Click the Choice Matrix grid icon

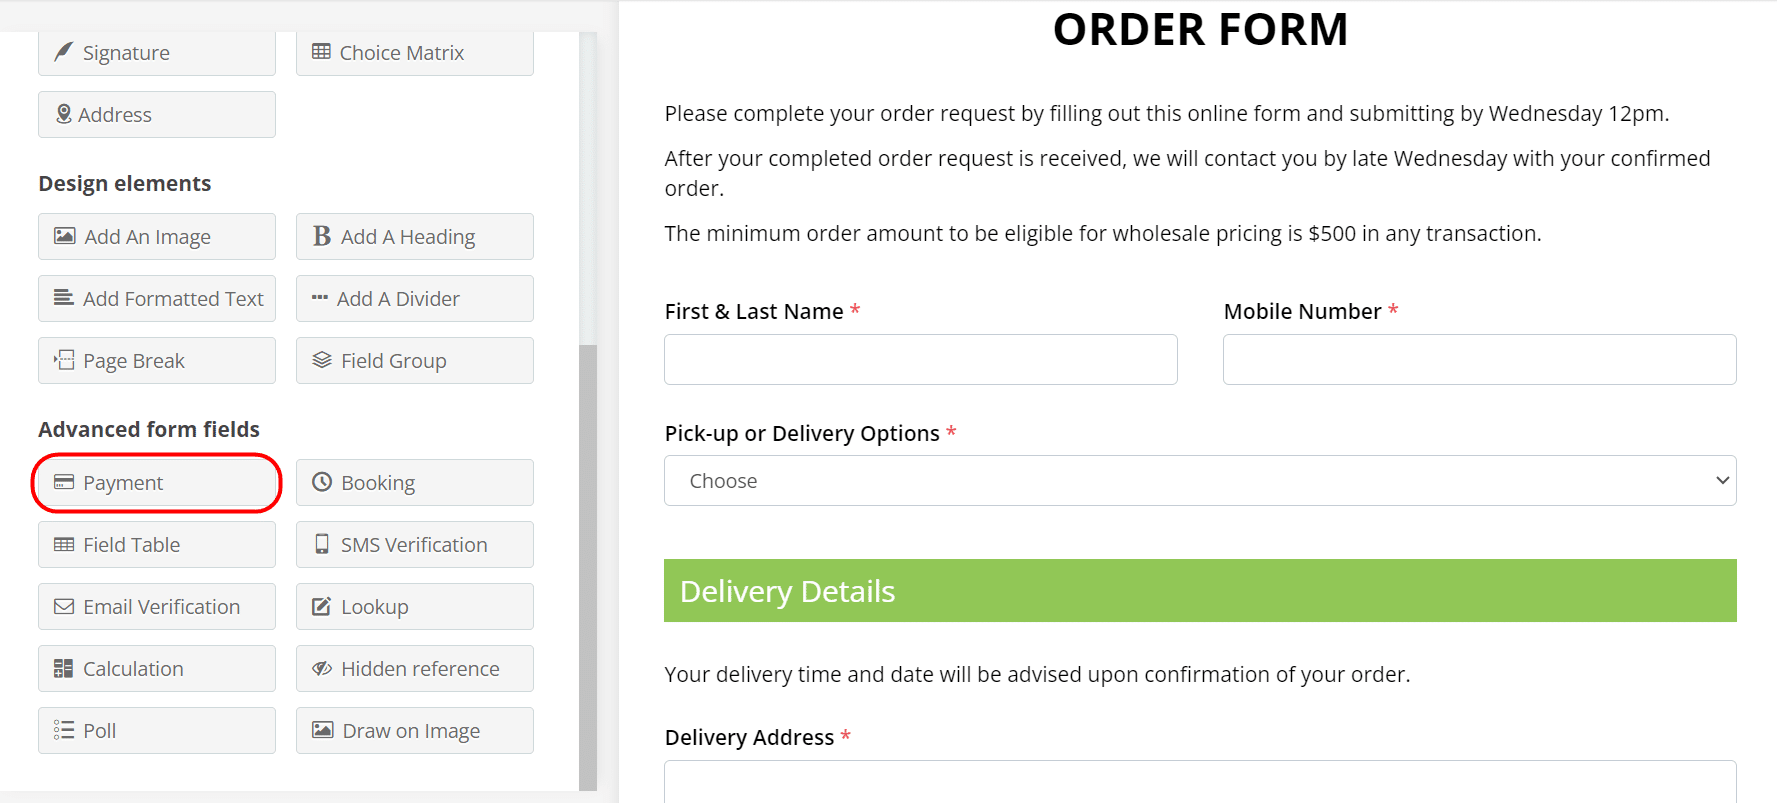click(321, 52)
